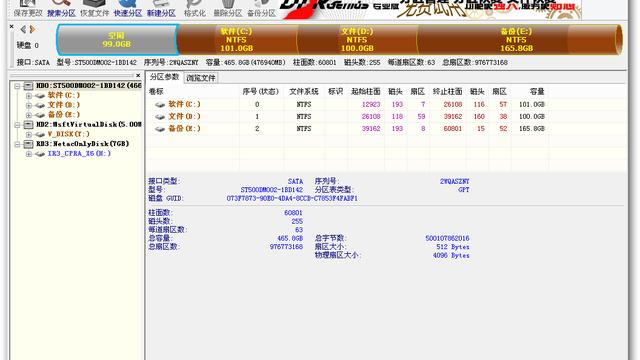Viewport: 640px width, 360px height.
Task: Click the DiskGenius banner advertisement
Action: [431, 9]
